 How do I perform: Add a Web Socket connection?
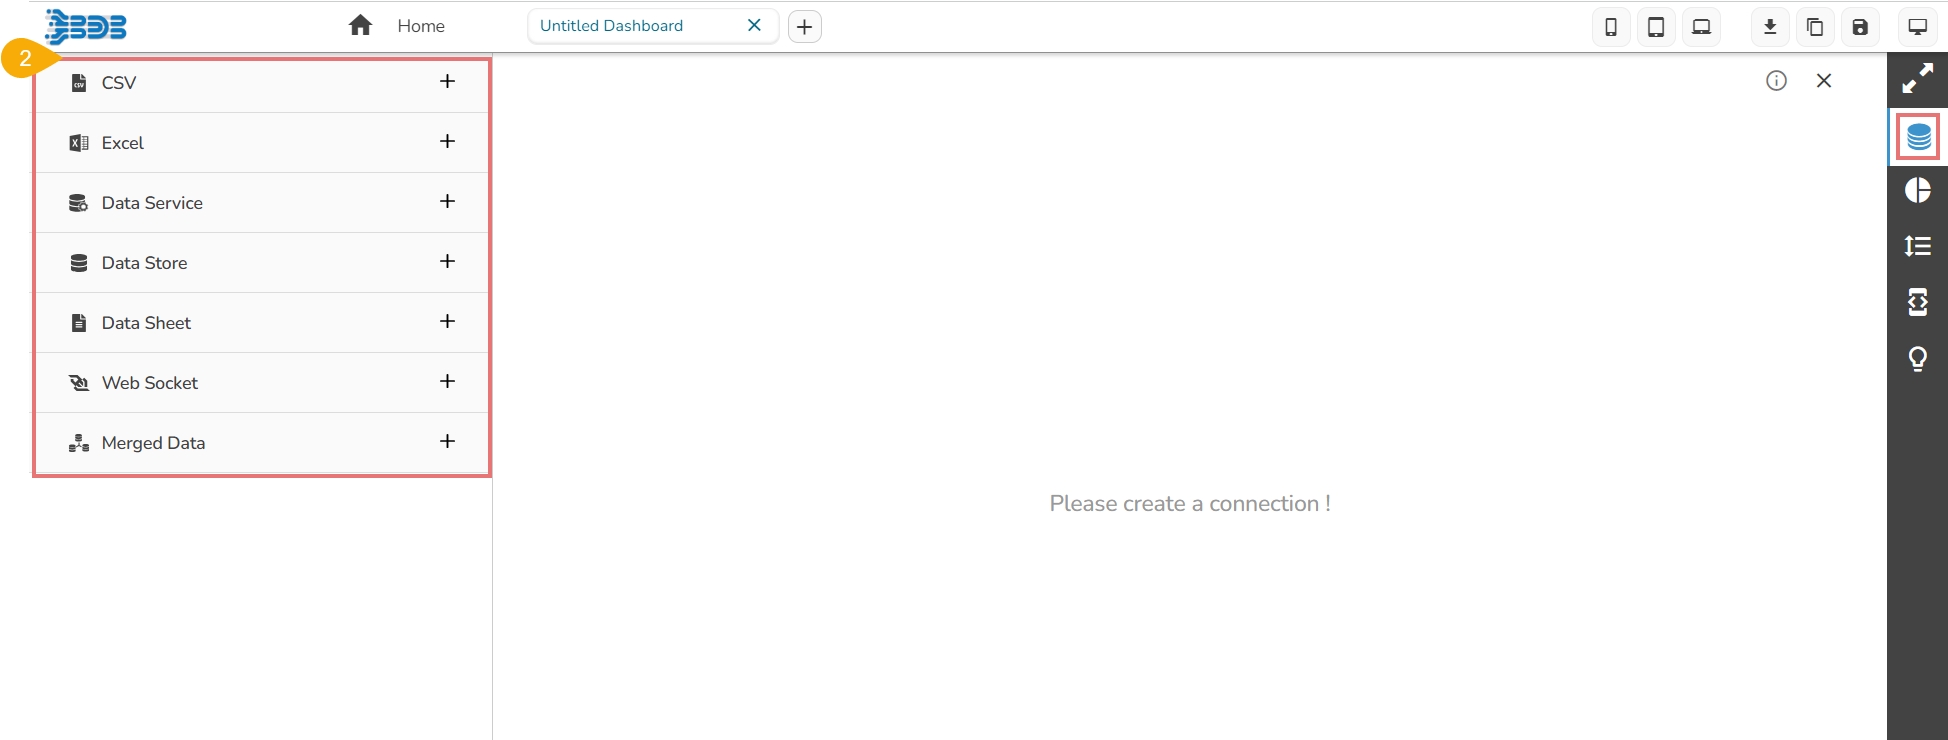tap(447, 381)
